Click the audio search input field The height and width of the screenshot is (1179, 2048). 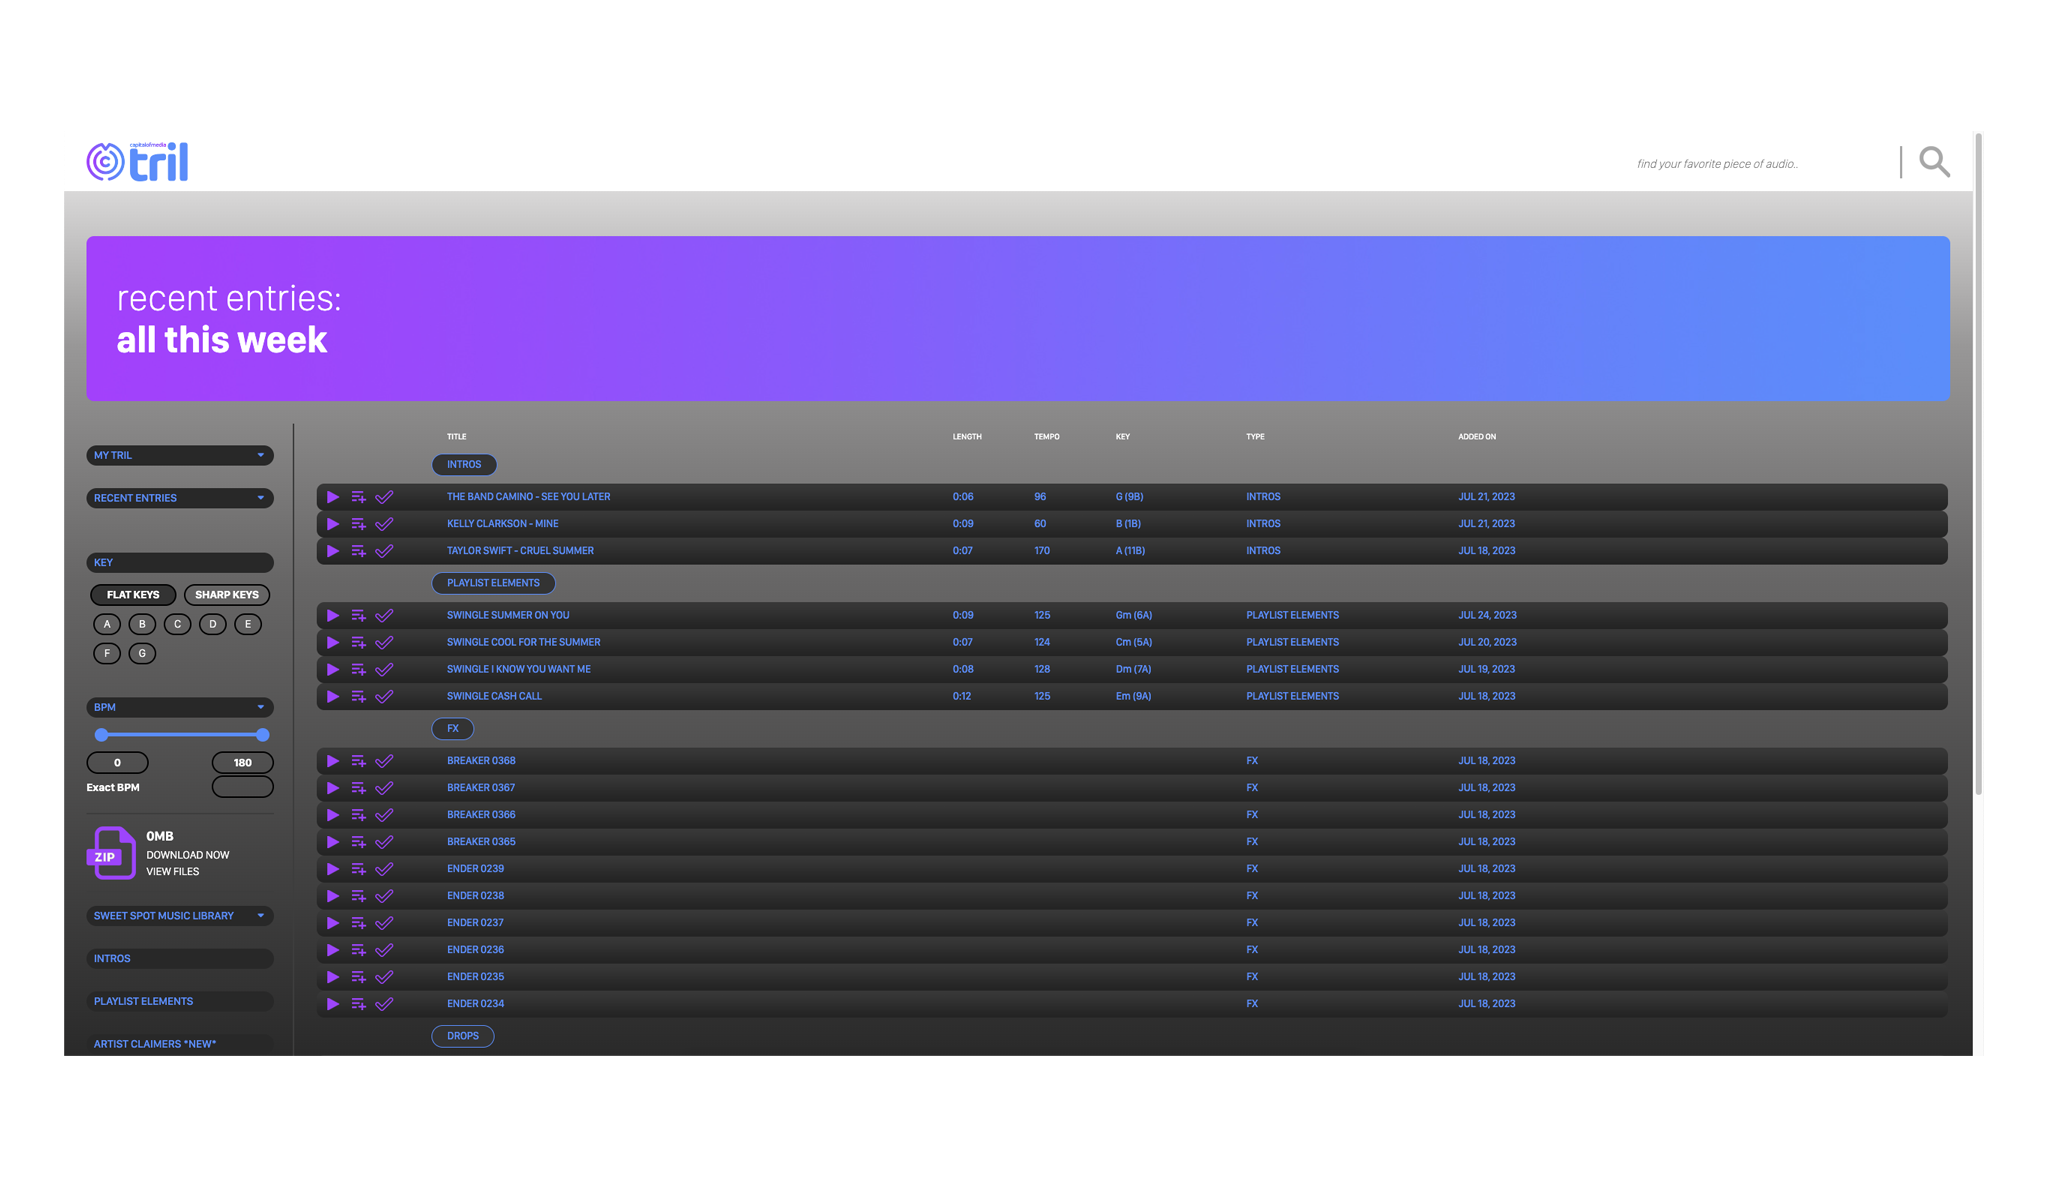[x=1762, y=163]
